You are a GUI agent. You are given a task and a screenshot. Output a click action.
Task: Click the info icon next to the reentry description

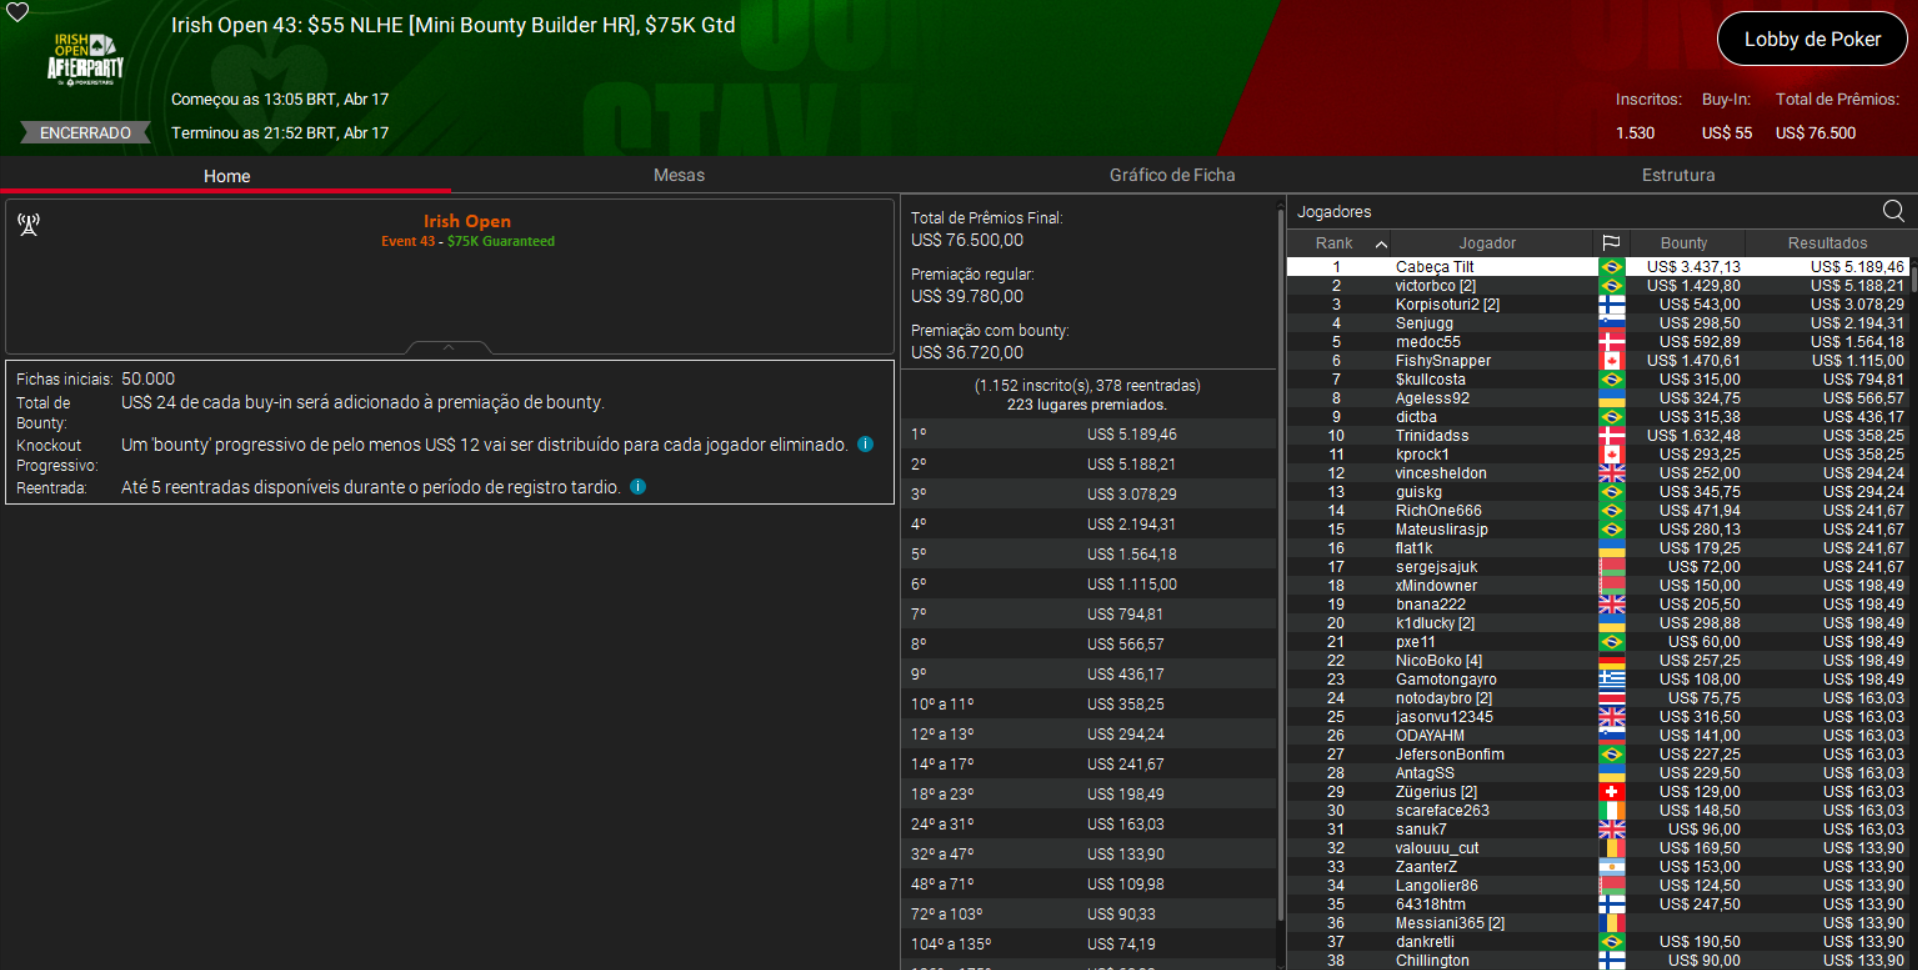point(638,487)
